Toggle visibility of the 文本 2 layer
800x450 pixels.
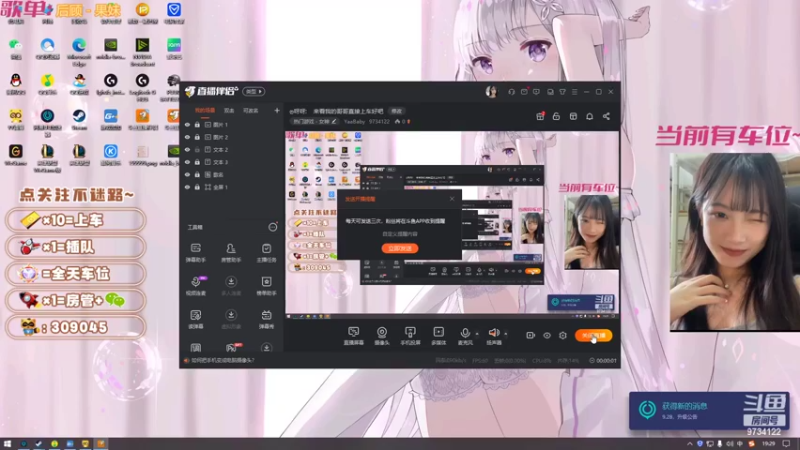187,149
